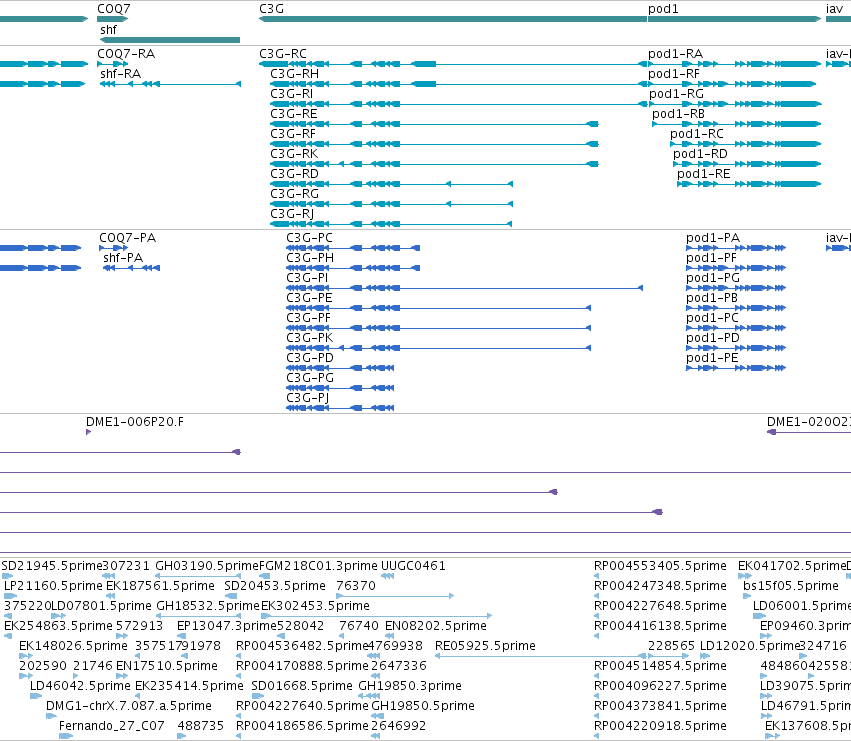The height and width of the screenshot is (741, 851).
Task: Click EST DMG1-chrX.7.087.a.5prime
Action: (129, 706)
